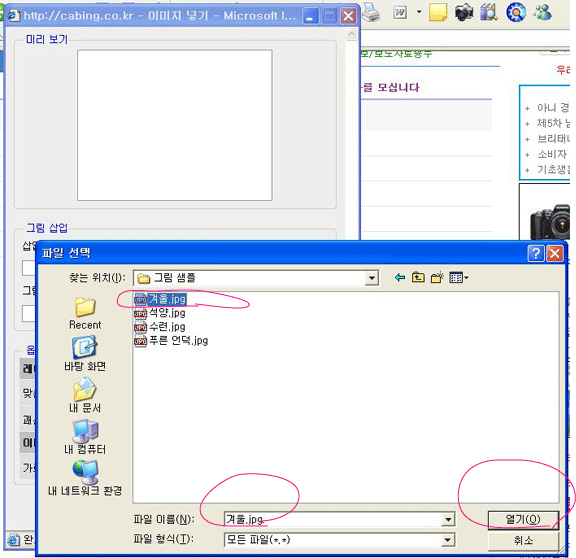The height and width of the screenshot is (558, 576).
Task: Open 내 문서 in places bar
Action: [x=85, y=395]
